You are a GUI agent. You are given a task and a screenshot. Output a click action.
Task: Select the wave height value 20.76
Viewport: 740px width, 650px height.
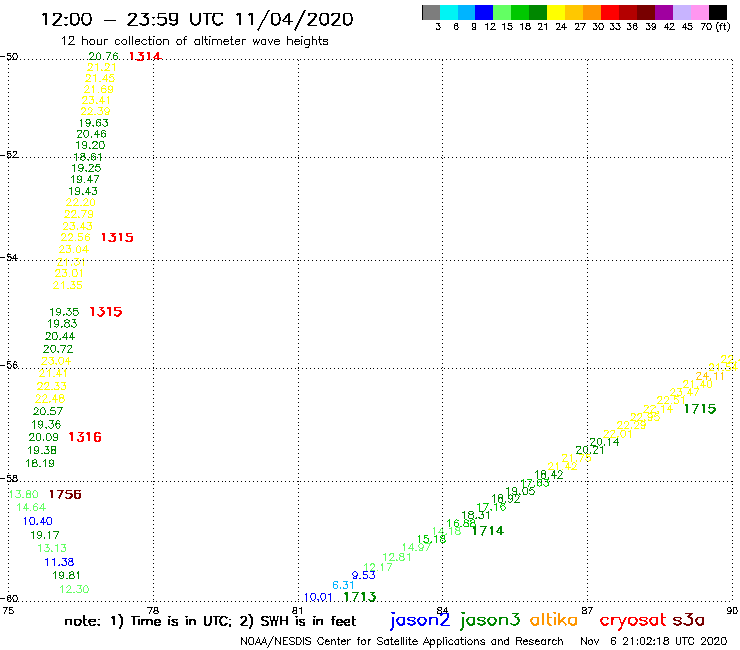[103, 56]
